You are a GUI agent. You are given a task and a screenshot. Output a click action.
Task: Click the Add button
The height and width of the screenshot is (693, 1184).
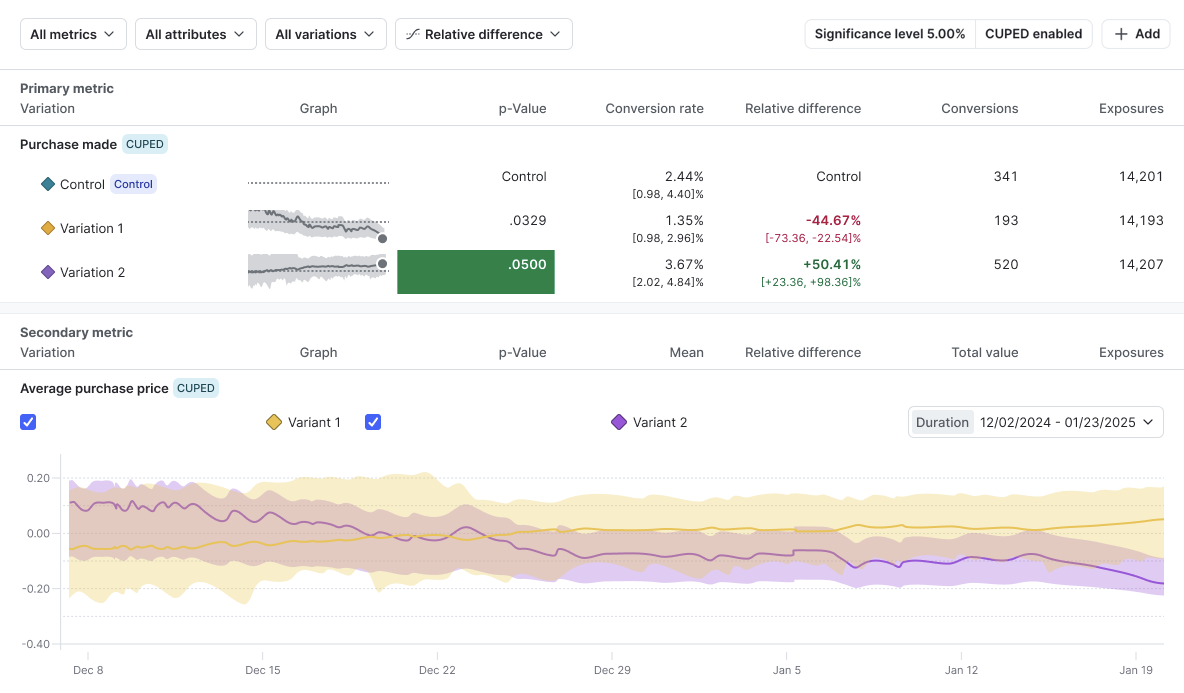pos(1136,34)
